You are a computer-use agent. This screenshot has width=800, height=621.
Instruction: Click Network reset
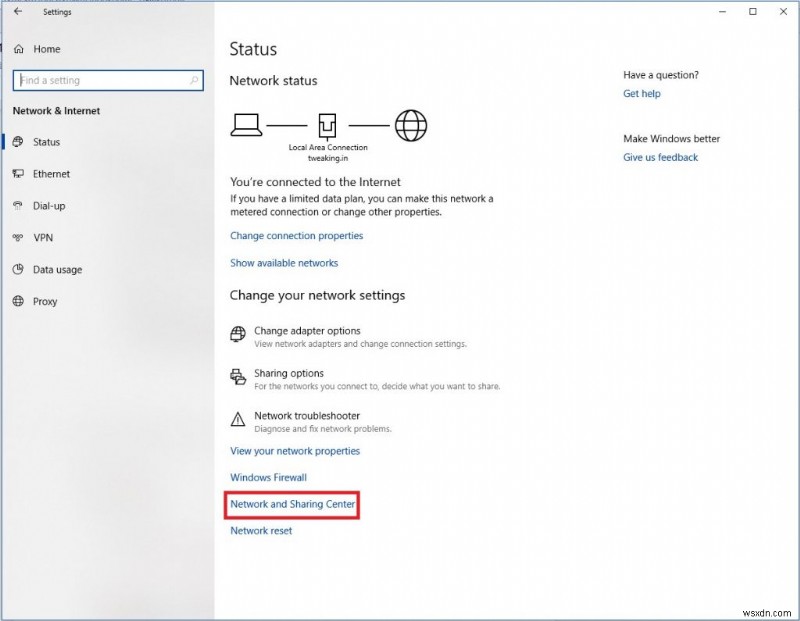[x=261, y=530]
